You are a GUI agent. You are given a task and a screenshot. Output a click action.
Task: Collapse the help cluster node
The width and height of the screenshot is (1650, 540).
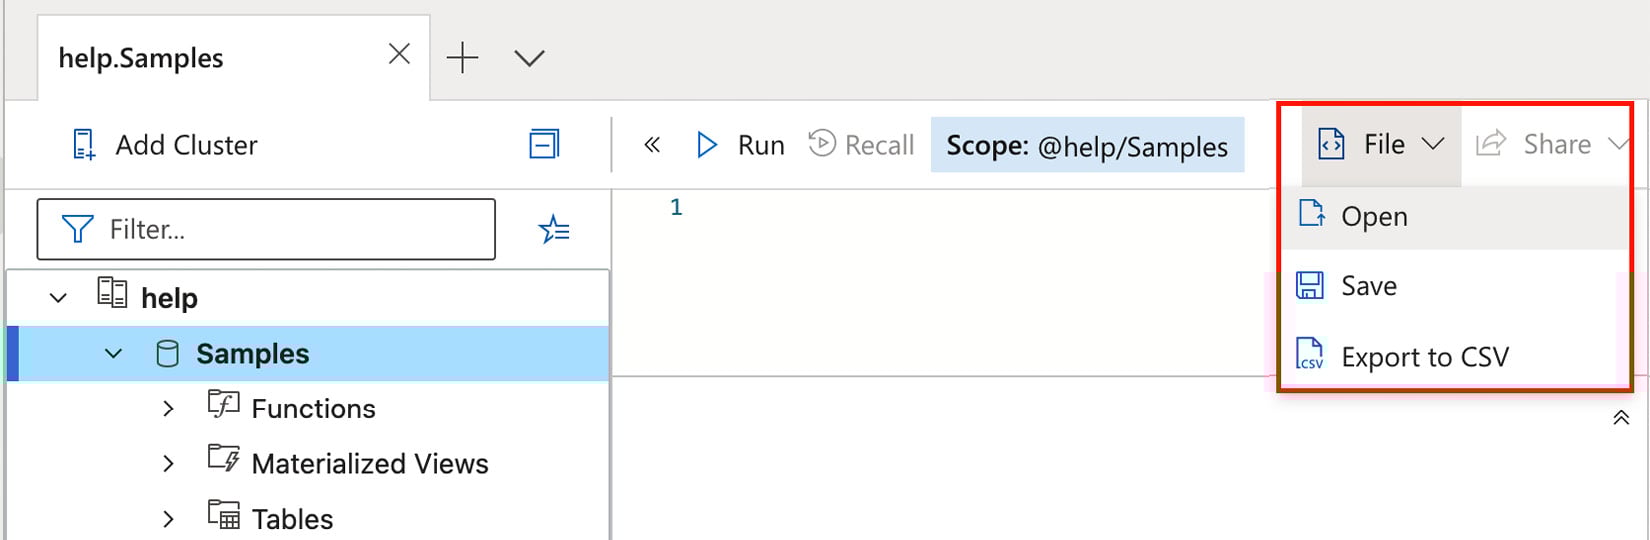58,298
